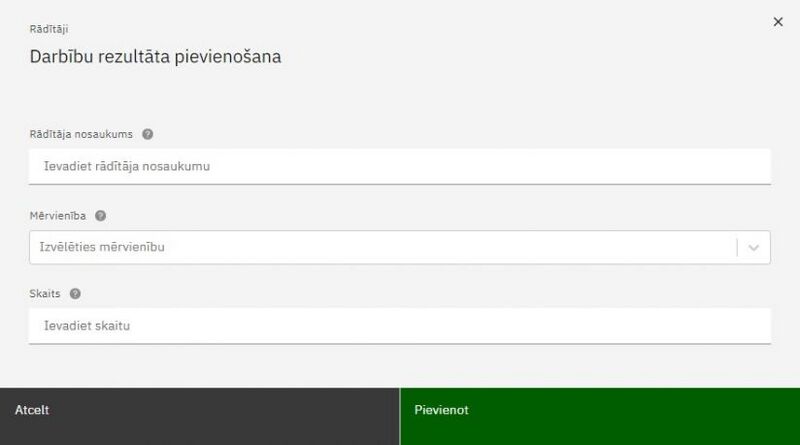Open help tooltip for Rādītāja nosaukums
Screen dimensions: 800x445
point(147,134)
